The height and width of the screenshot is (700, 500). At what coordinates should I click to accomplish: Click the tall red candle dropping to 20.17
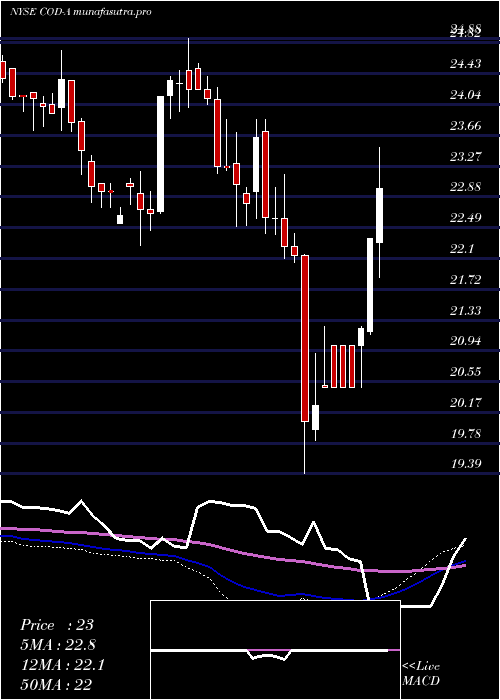tap(305, 338)
